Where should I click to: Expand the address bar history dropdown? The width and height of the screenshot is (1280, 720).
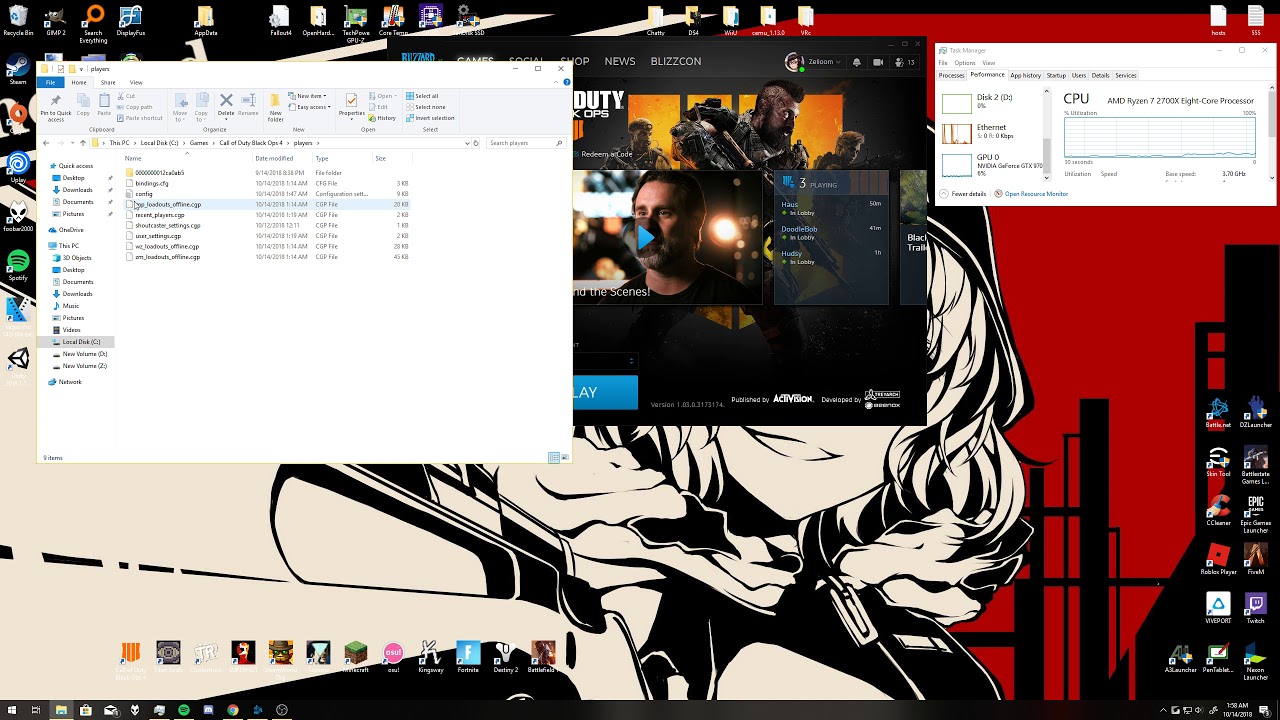[467, 143]
